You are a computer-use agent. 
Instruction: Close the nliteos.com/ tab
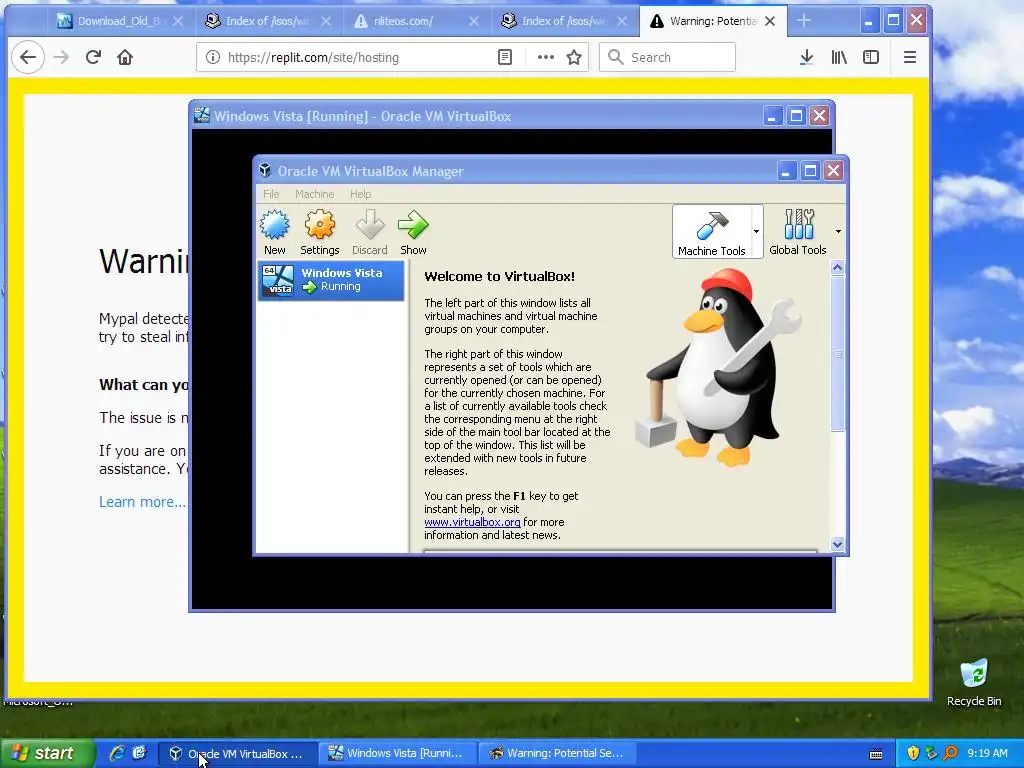(x=474, y=22)
